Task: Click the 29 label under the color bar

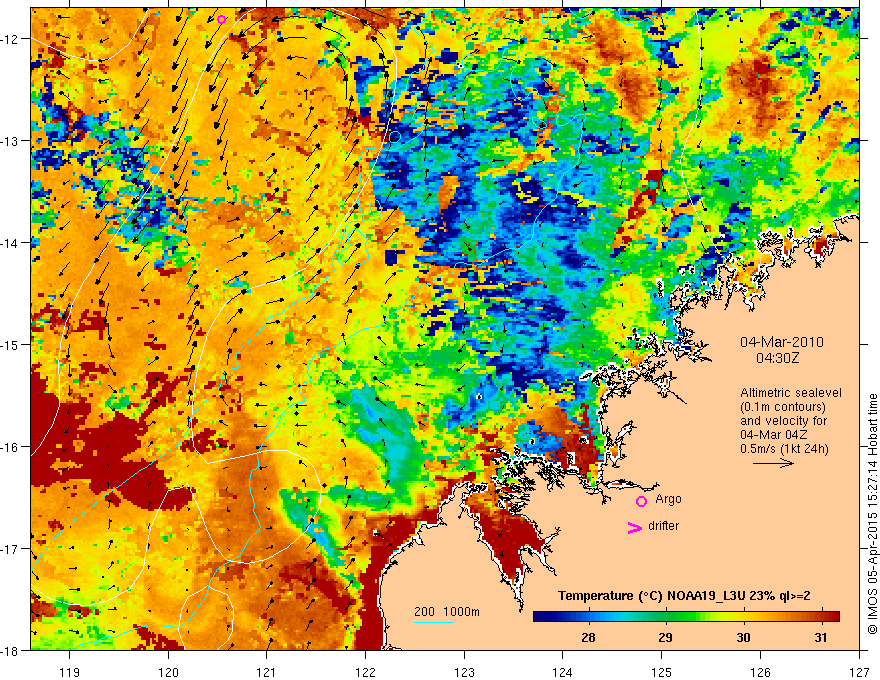Action: point(665,638)
